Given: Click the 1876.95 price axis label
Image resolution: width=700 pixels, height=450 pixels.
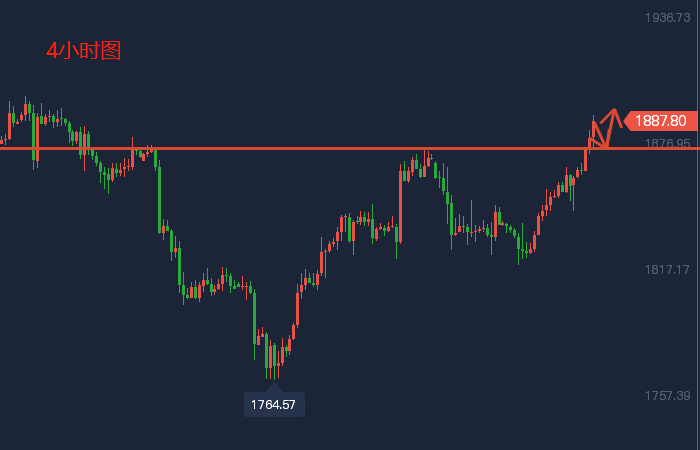Looking at the screenshot, I should (x=668, y=144).
